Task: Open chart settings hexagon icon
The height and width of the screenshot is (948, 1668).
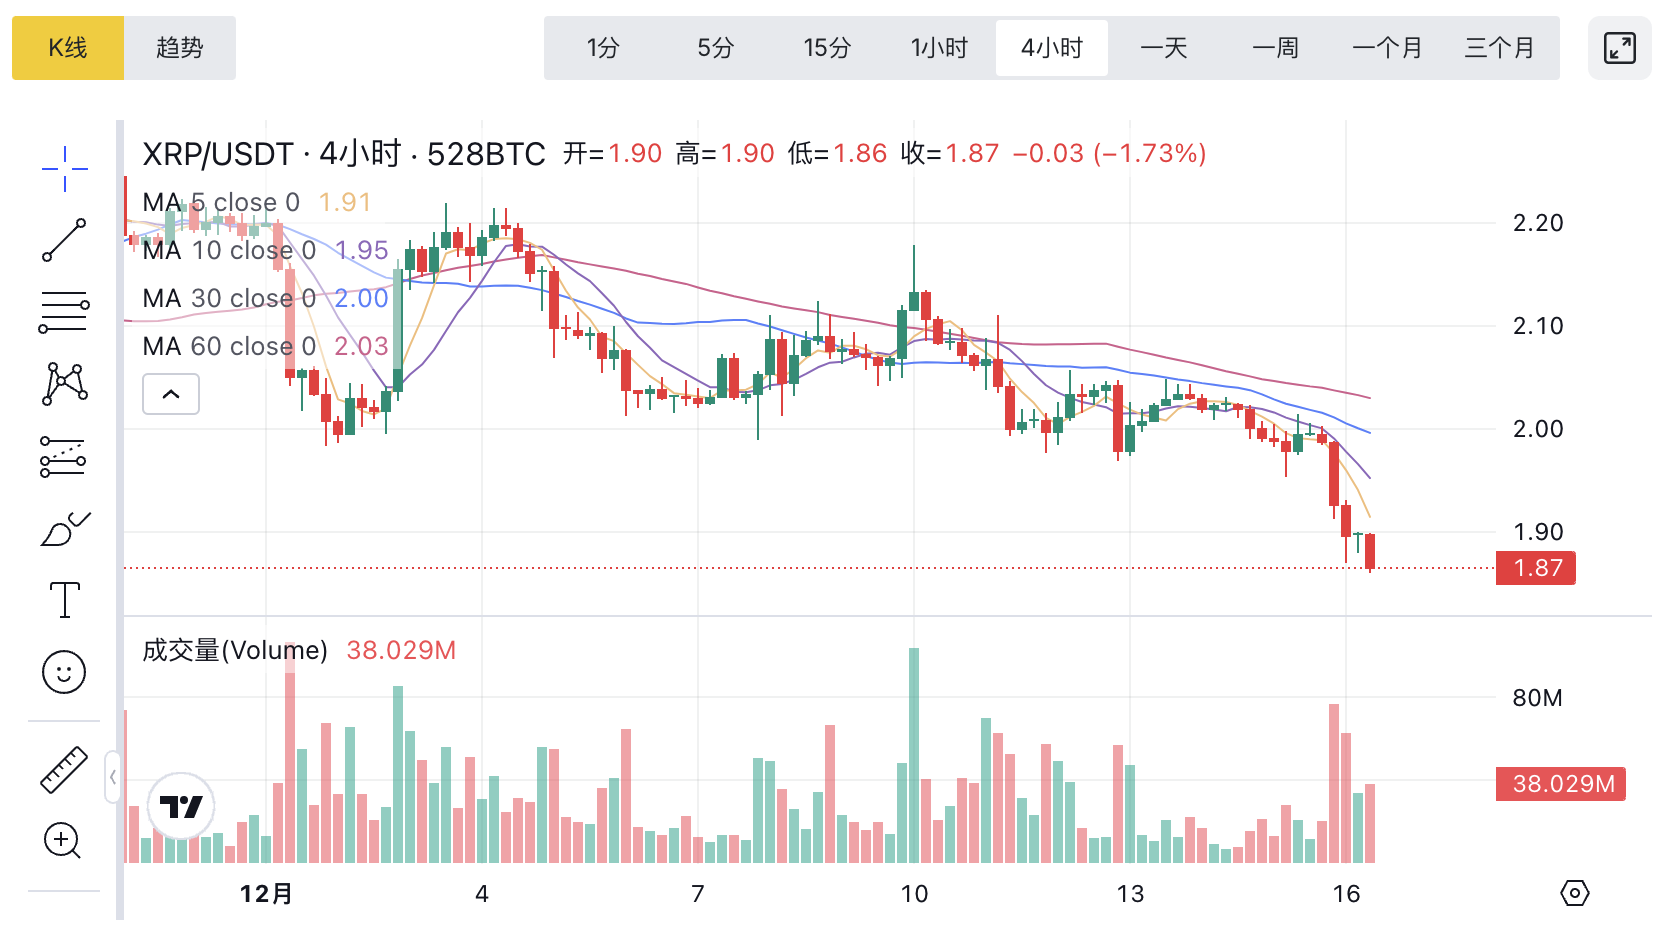Action: pos(1575,893)
